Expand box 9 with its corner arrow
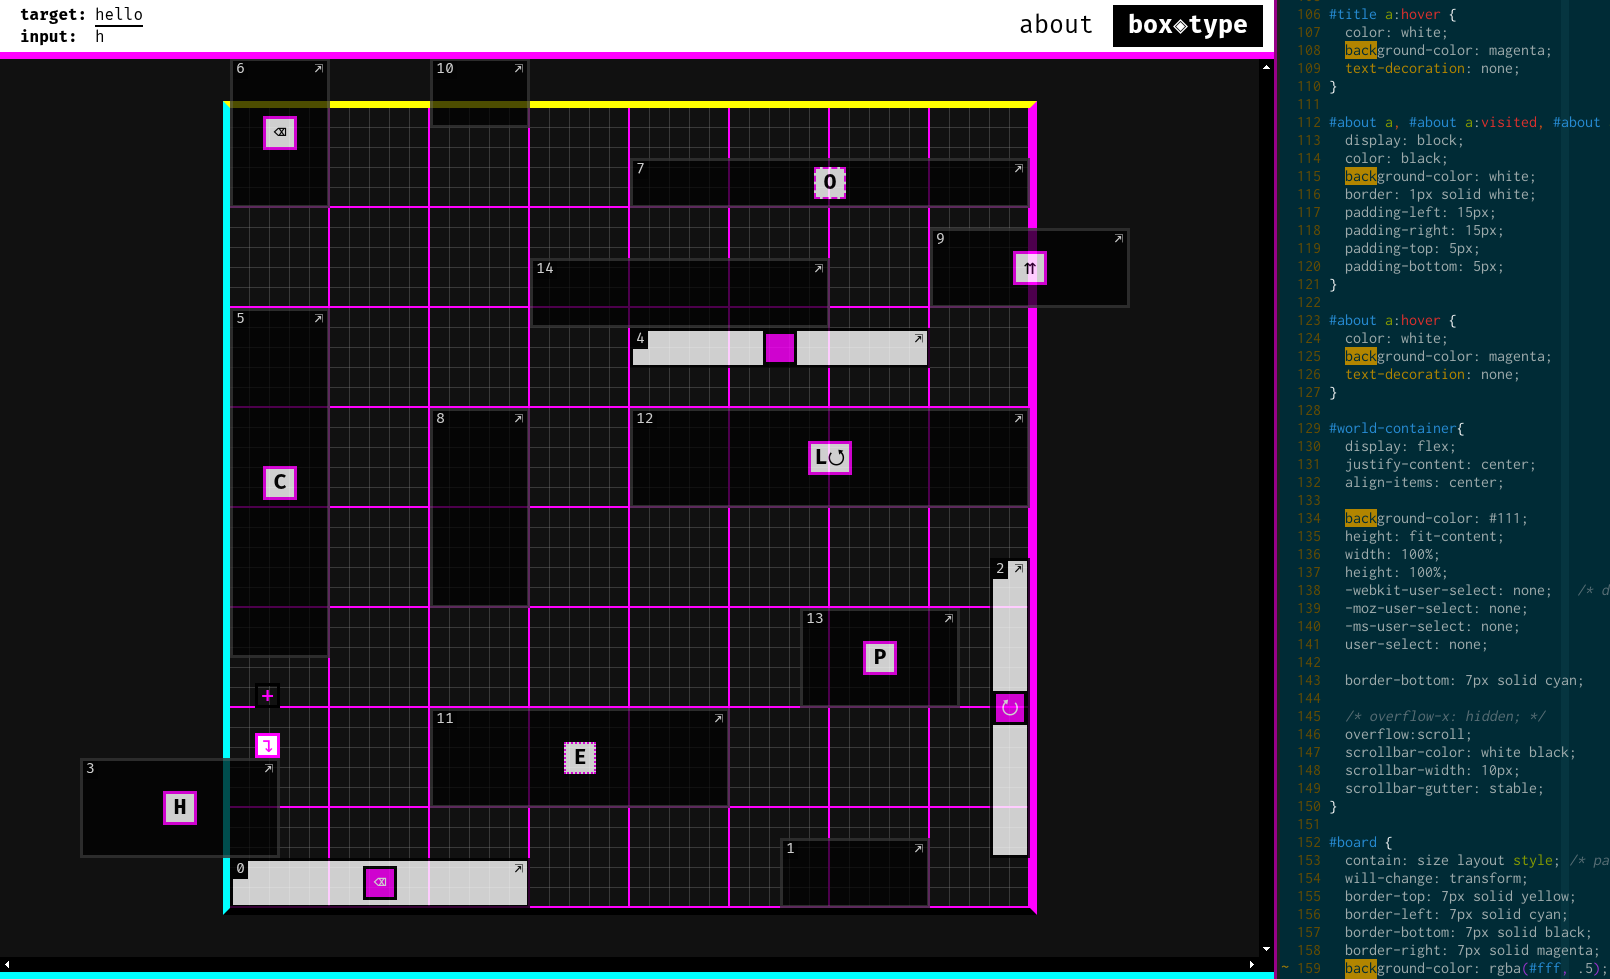The height and width of the screenshot is (979, 1610). [x=1119, y=239]
